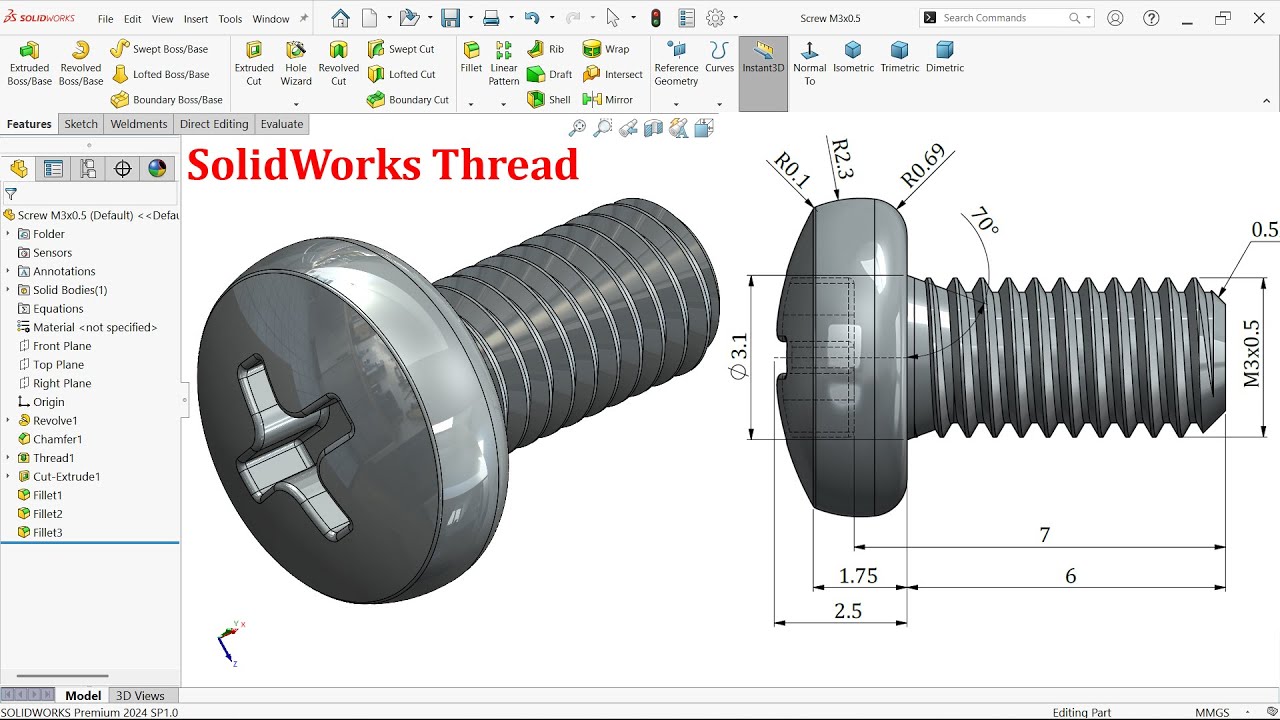Screen dimensions: 1280x720
Task: Click the Save icon
Action: (x=450, y=18)
